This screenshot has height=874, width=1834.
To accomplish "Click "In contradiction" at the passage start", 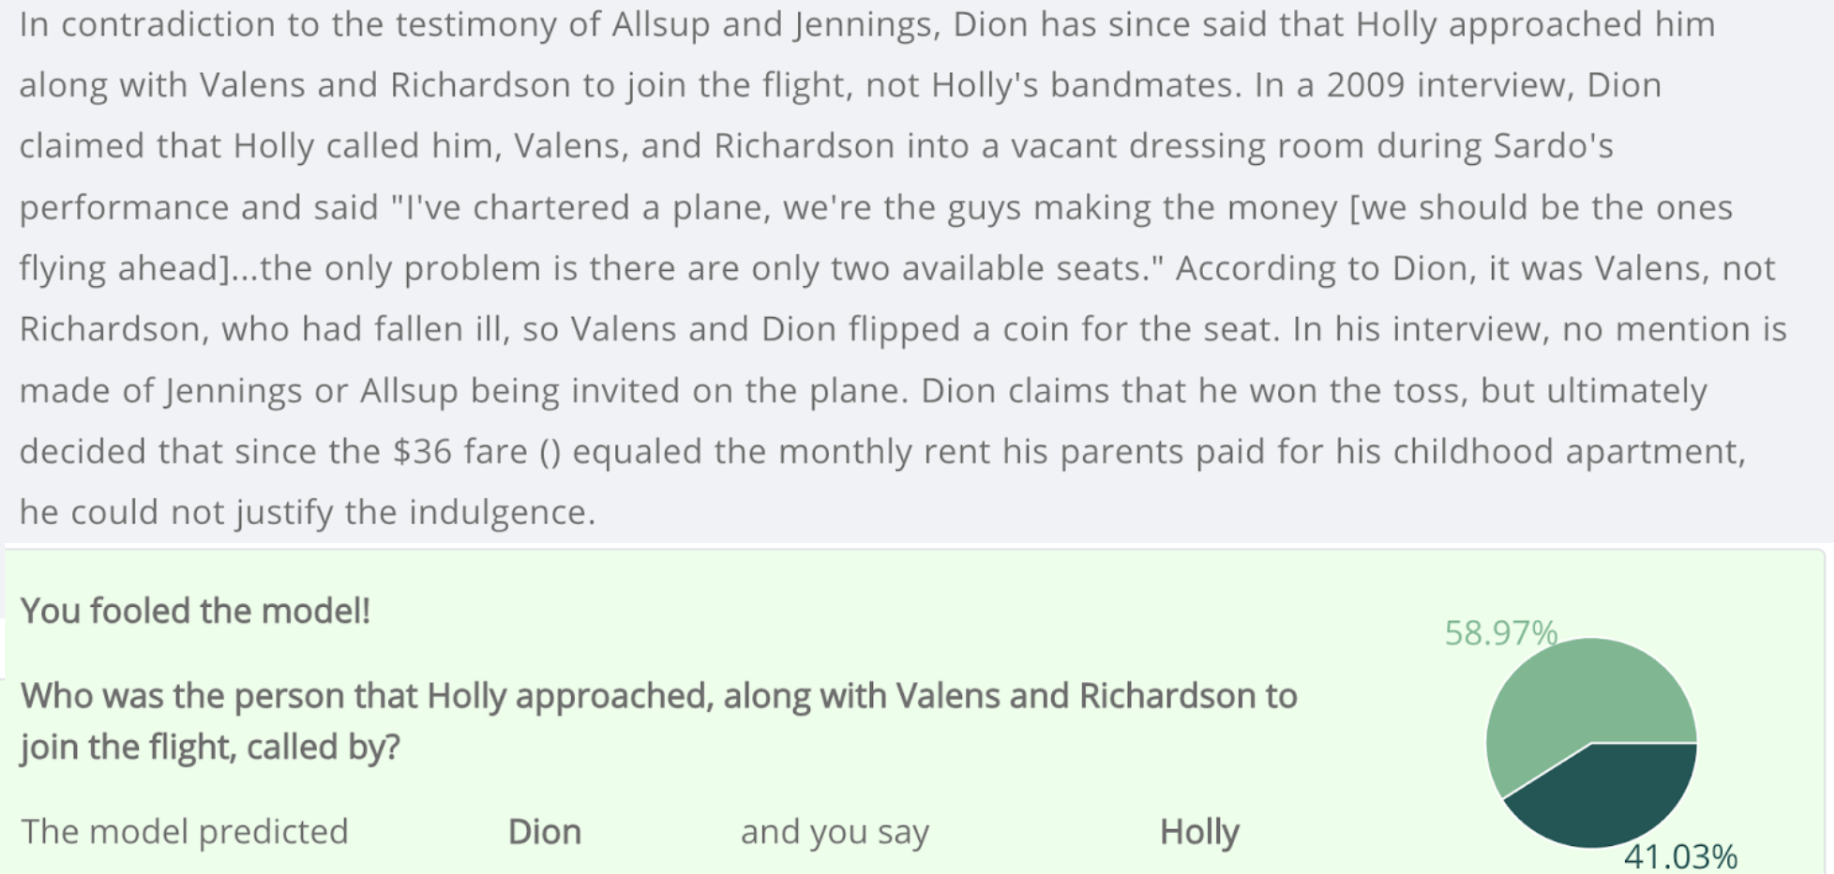I will point(147,25).
